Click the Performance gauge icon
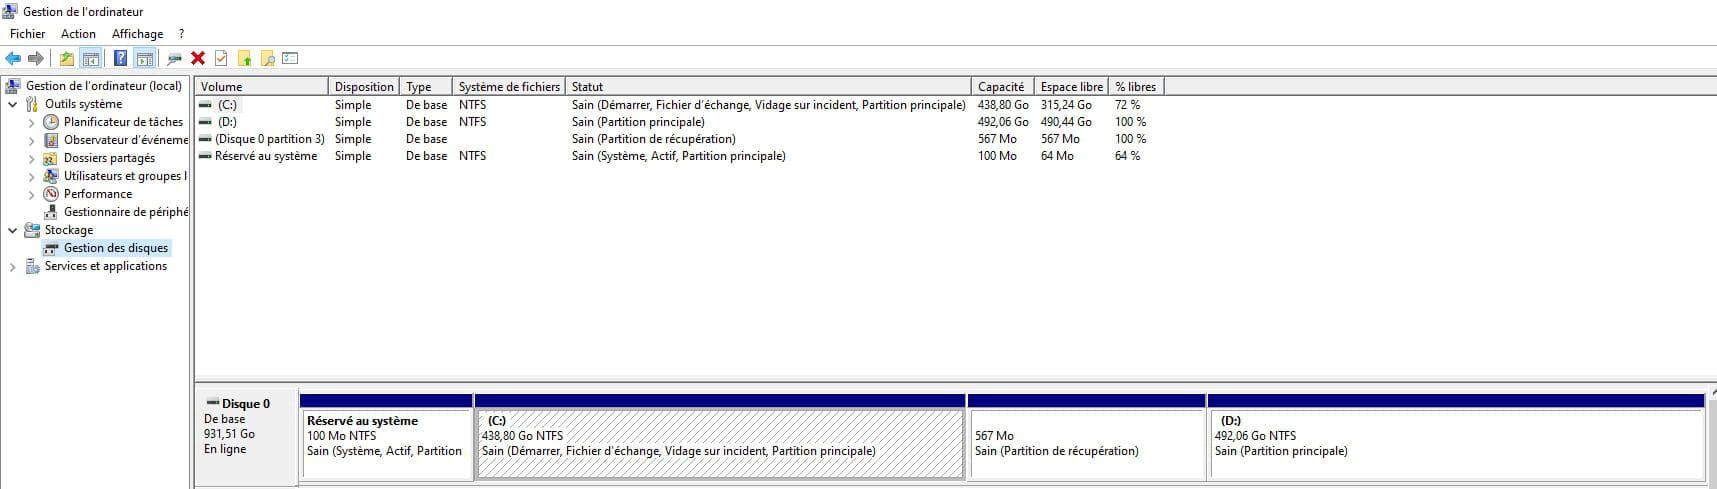This screenshot has height=489, width=1717. coord(52,194)
